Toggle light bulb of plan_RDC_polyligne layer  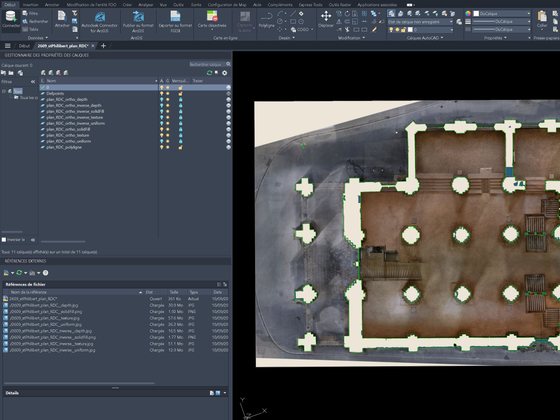pos(161,147)
